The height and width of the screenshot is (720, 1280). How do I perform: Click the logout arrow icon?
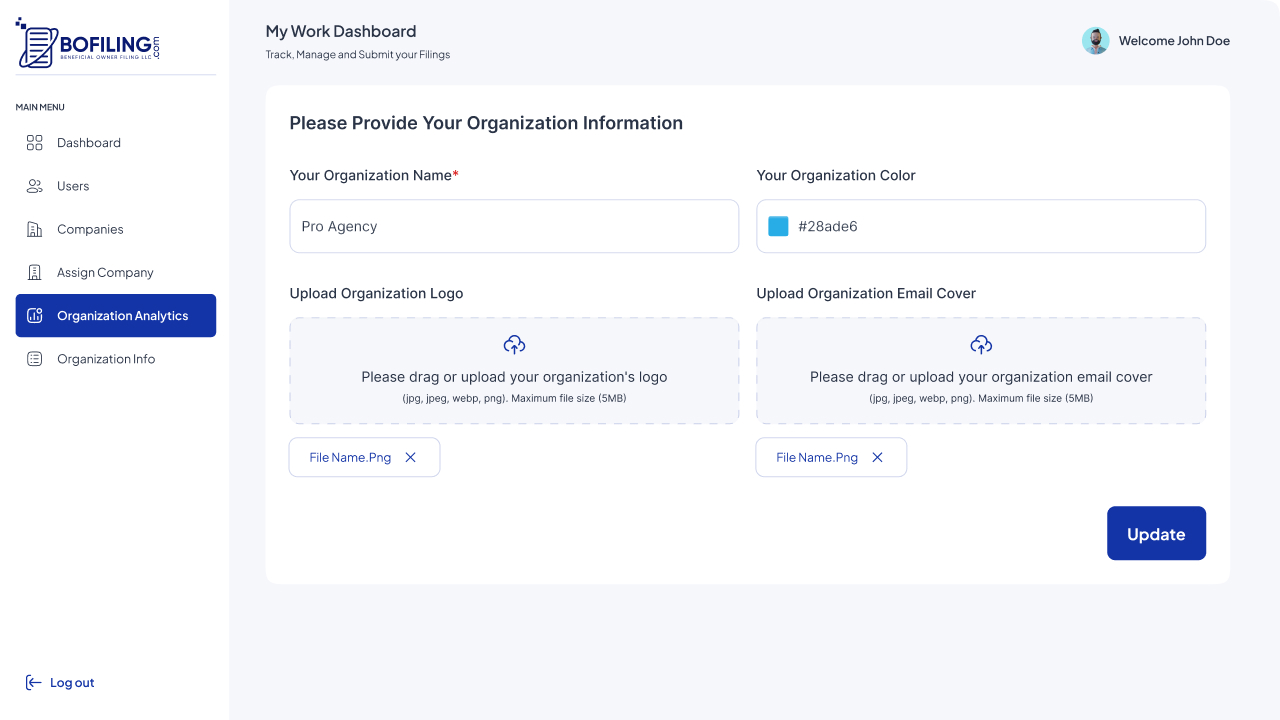point(33,683)
